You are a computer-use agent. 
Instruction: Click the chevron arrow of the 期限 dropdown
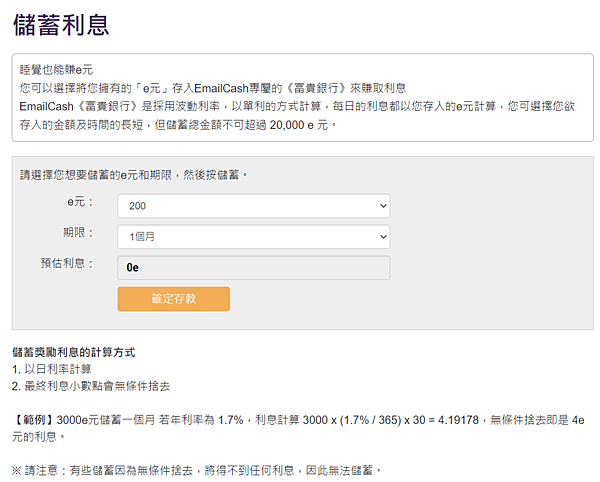click(383, 237)
